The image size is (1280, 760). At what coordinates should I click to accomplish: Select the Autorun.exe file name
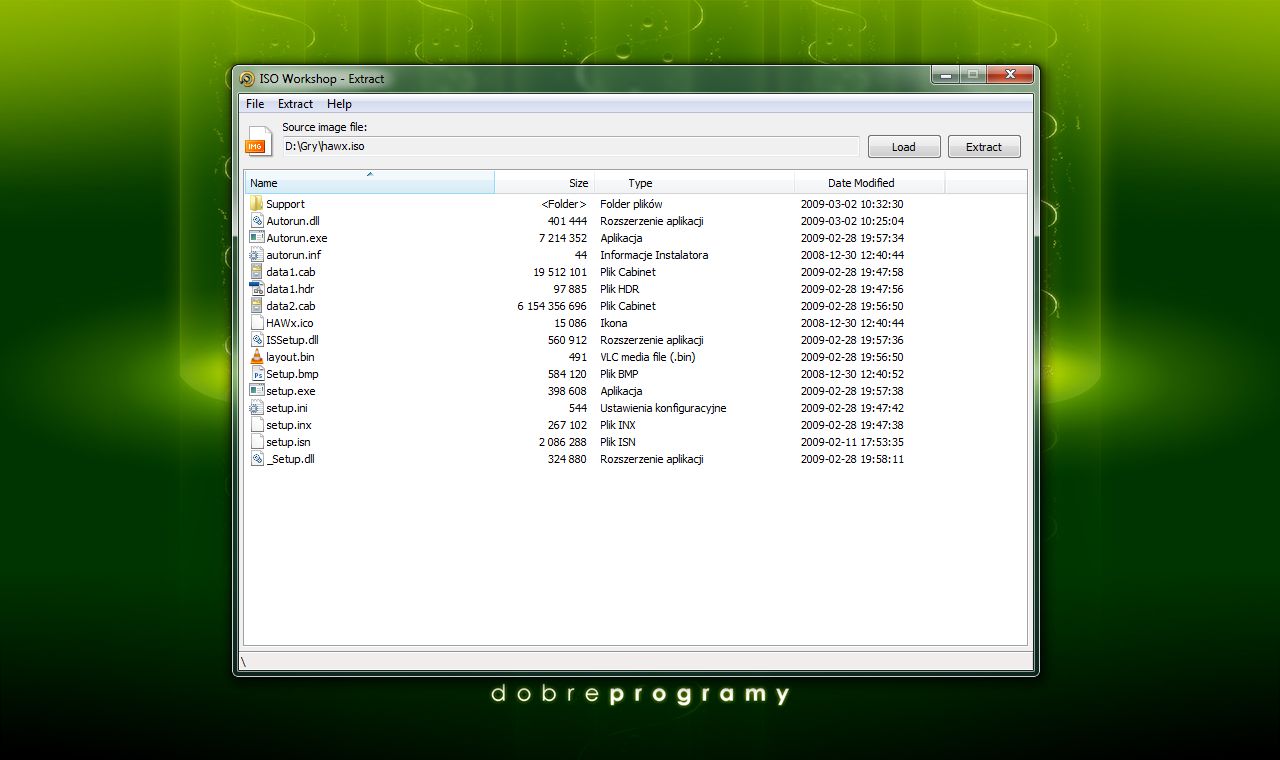tap(297, 238)
